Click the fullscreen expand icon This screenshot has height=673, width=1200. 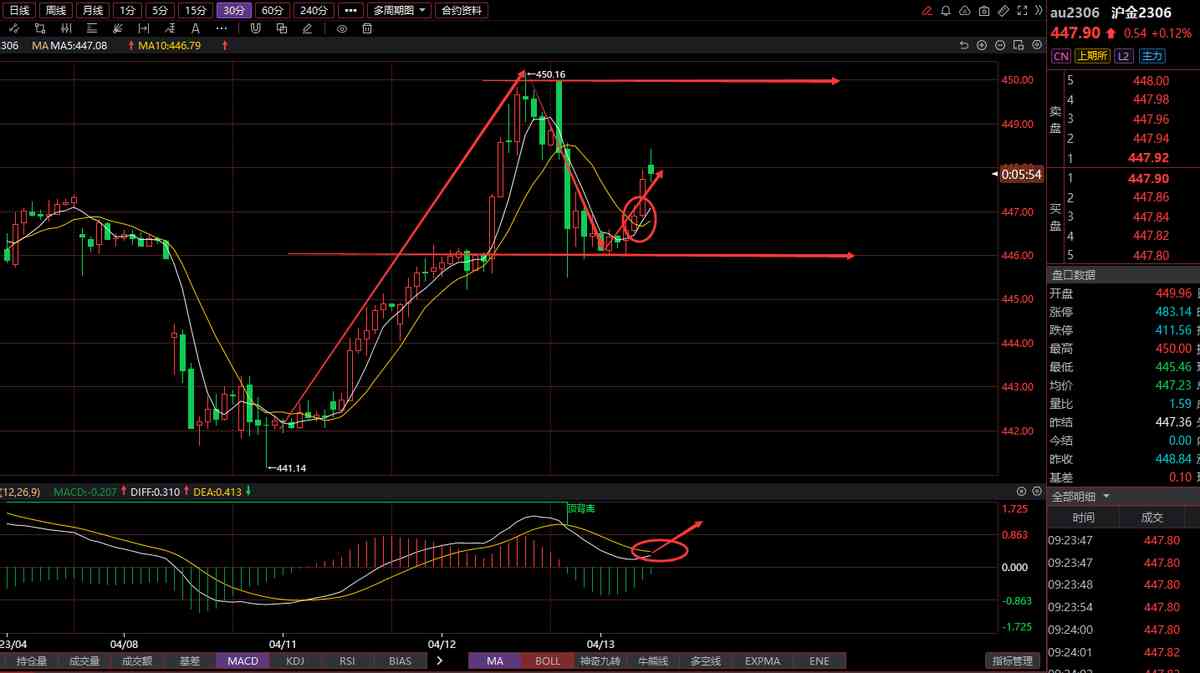coord(1022,11)
